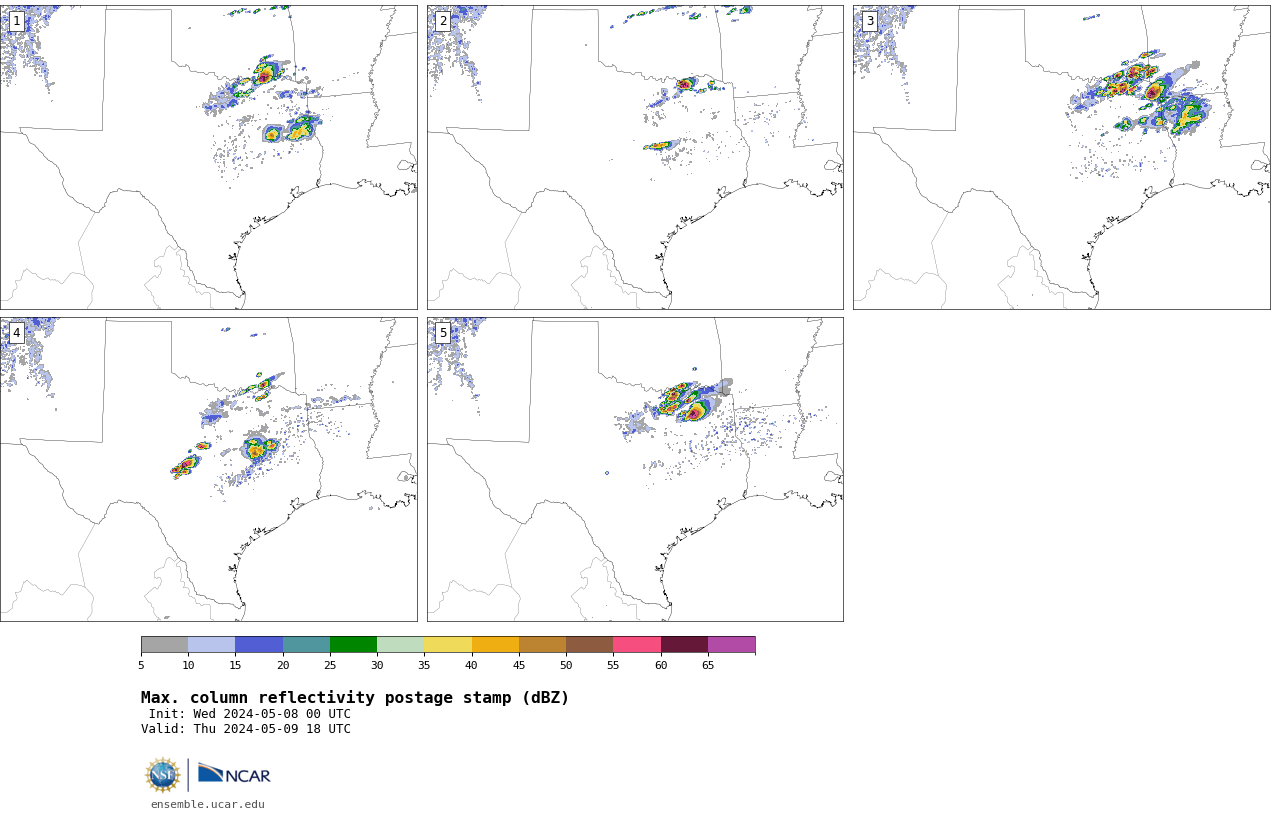1280x815 pixels.
Task: Click the orange 40-45 dBZ swatch
Action: (x=495, y=645)
